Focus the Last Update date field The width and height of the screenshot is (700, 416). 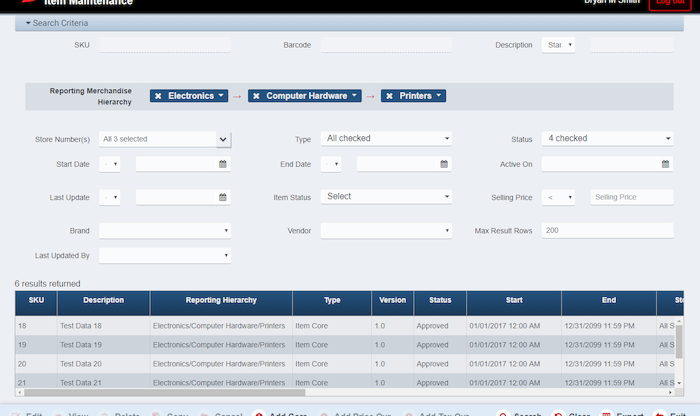(177, 197)
